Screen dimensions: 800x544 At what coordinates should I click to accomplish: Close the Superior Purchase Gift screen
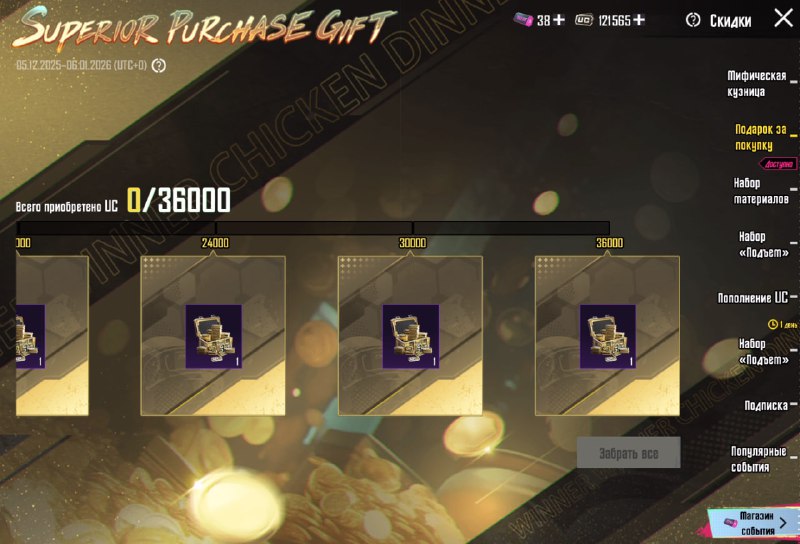pyautogui.click(x=783, y=18)
